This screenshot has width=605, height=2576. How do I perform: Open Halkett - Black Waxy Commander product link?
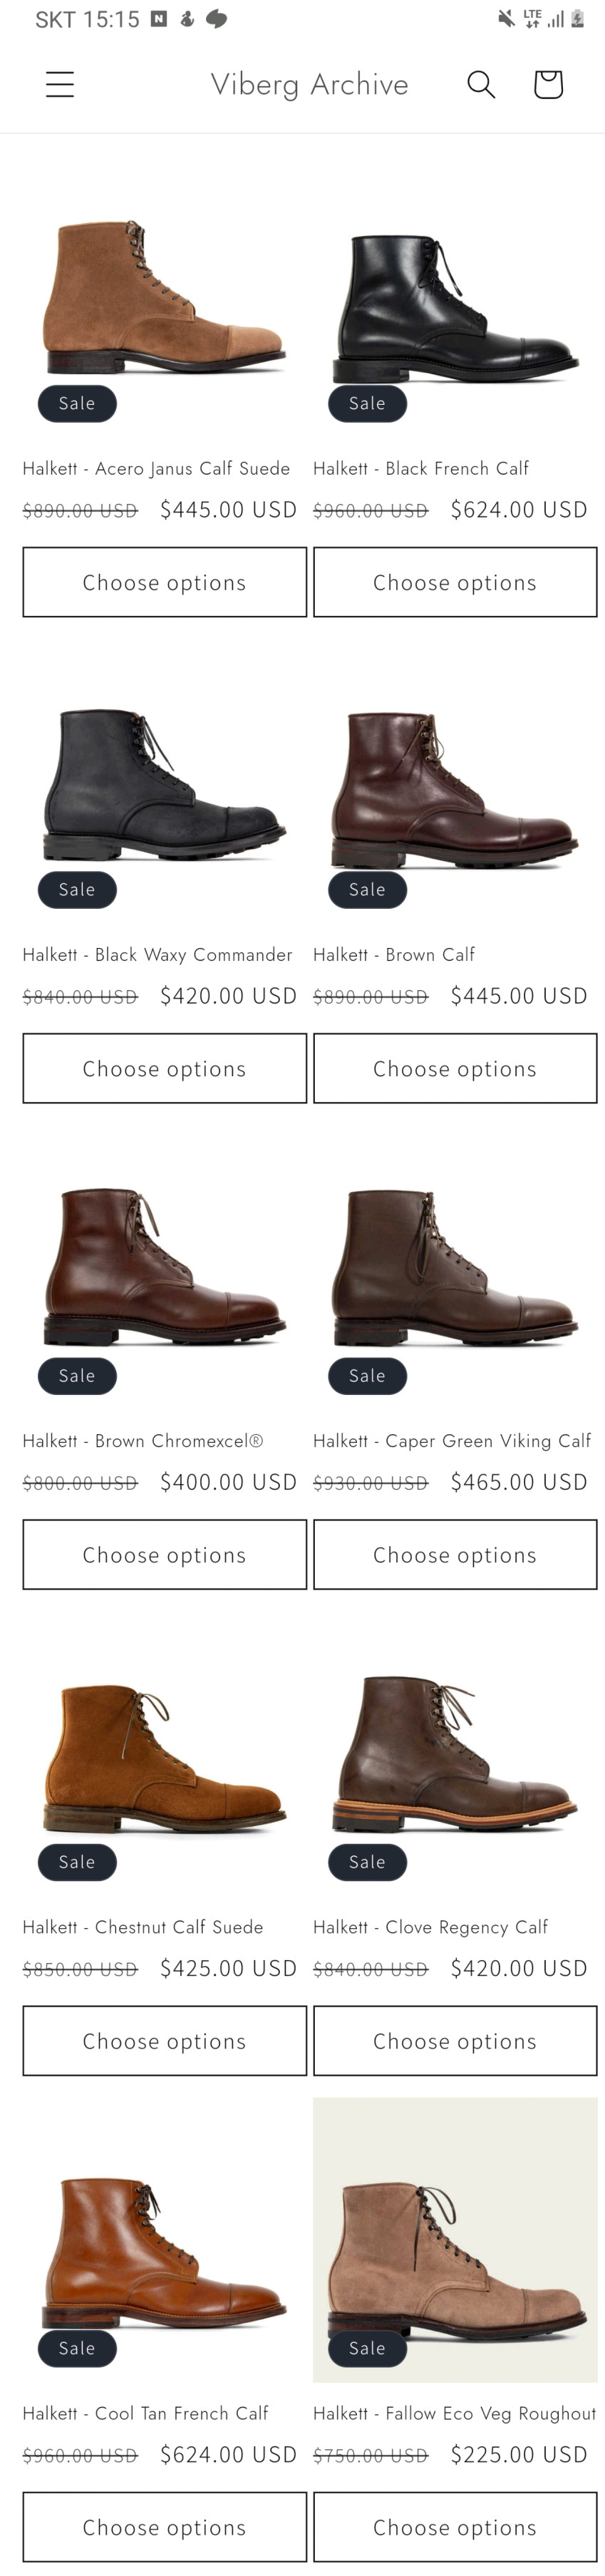pyautogui.click(x=157, y=954)
